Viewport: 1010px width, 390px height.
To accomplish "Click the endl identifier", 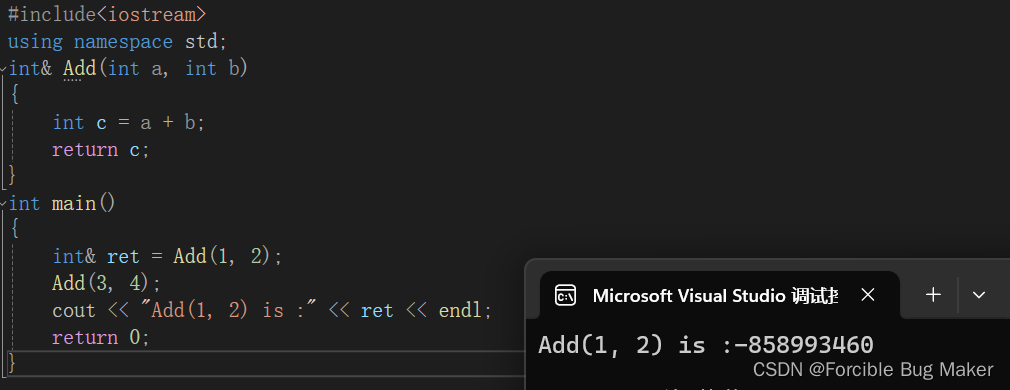I will [x=461, y=311].
